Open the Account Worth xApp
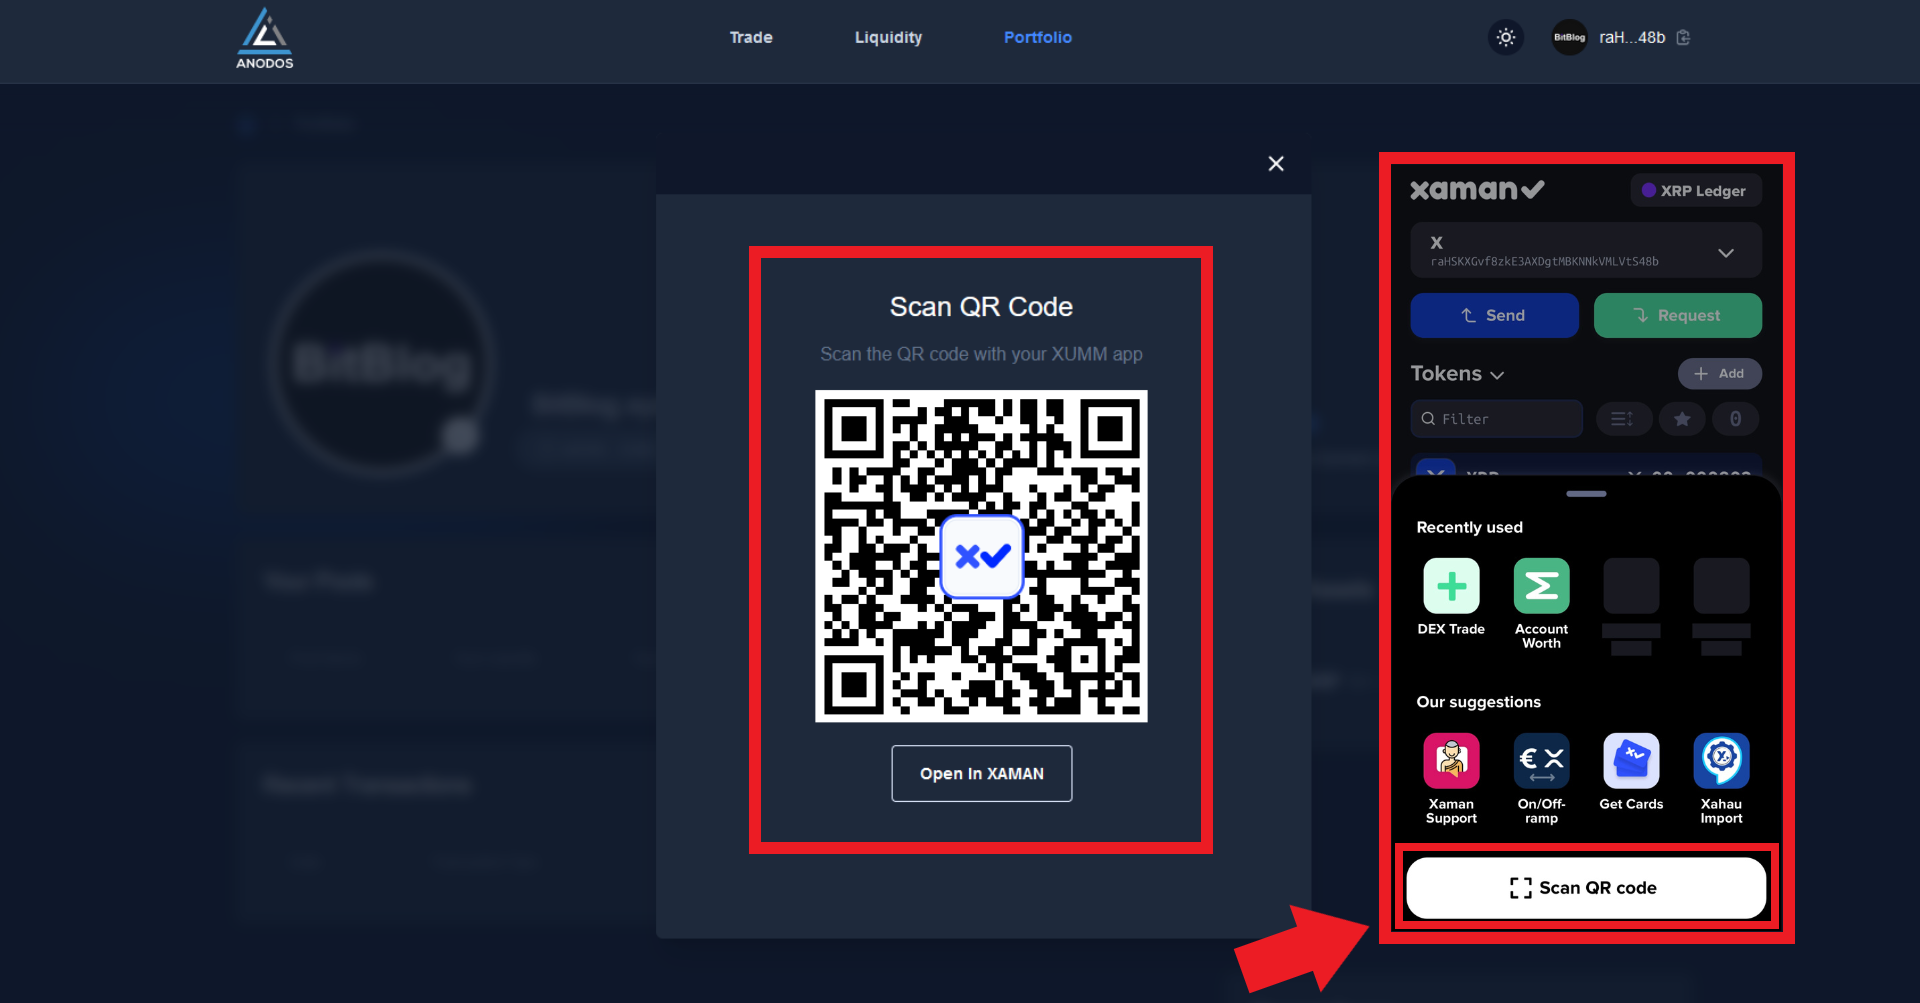The height and width of the screenshot is (1003, 1920). click(x=1541, y=586)
